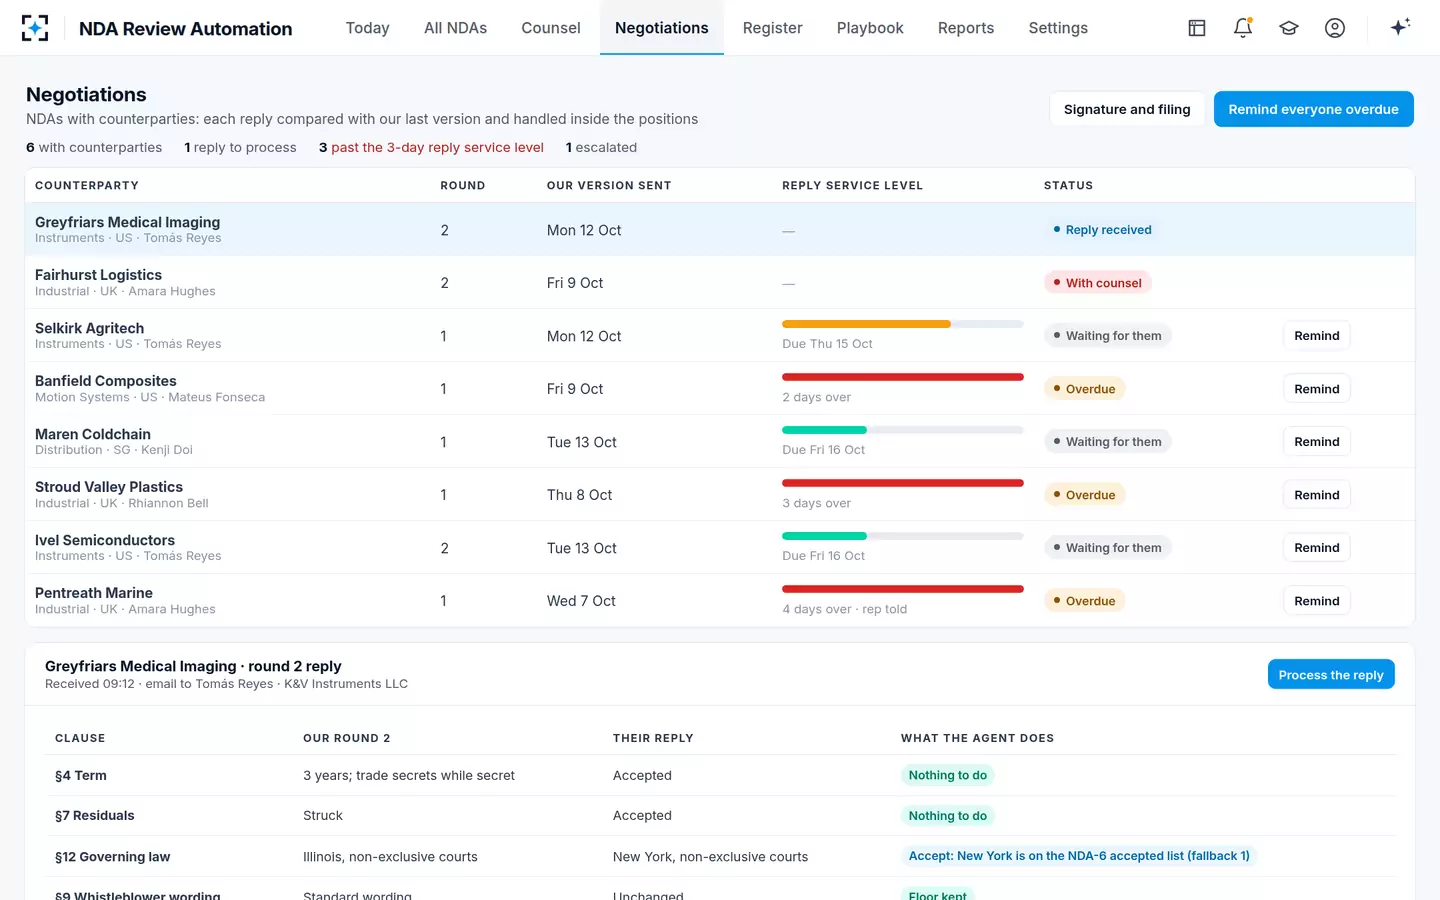The width and height of the screenshot is (1440, 900).
Task: Open the Reports tab
Action: click(966, 28)
